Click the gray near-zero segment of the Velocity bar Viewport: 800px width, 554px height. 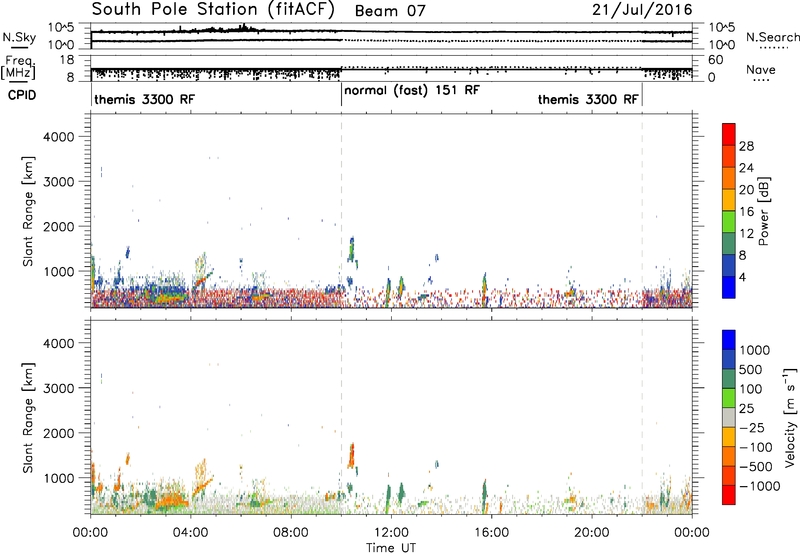729,417
